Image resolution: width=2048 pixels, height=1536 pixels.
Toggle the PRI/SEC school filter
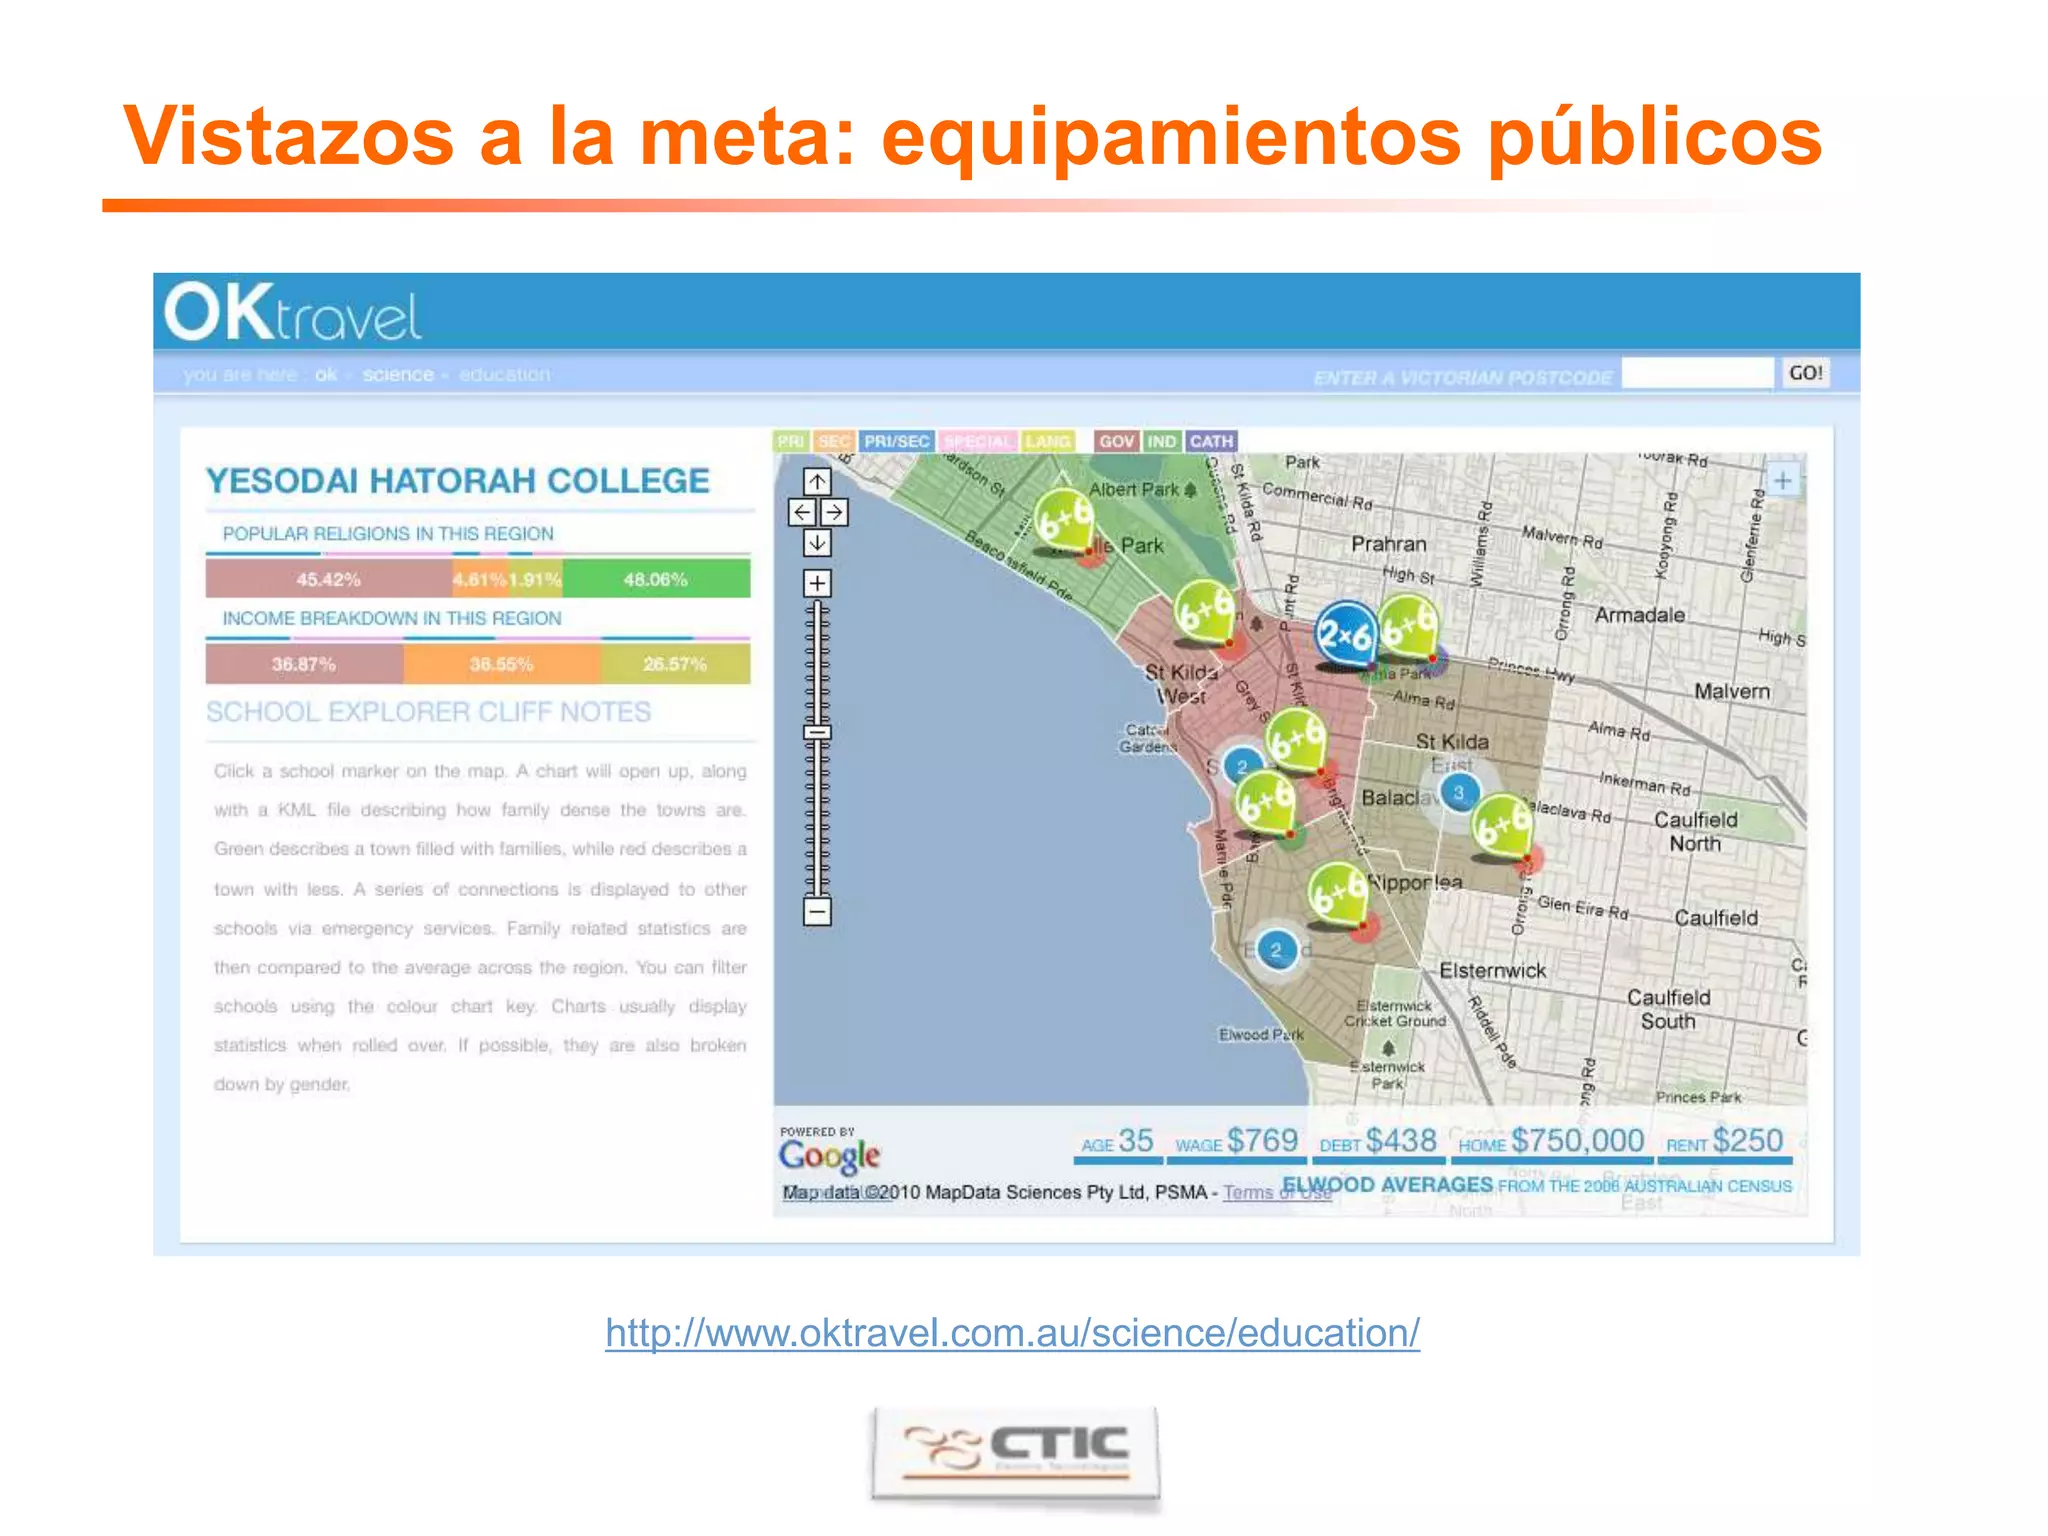pyautogui.click(x=897, y=441)
